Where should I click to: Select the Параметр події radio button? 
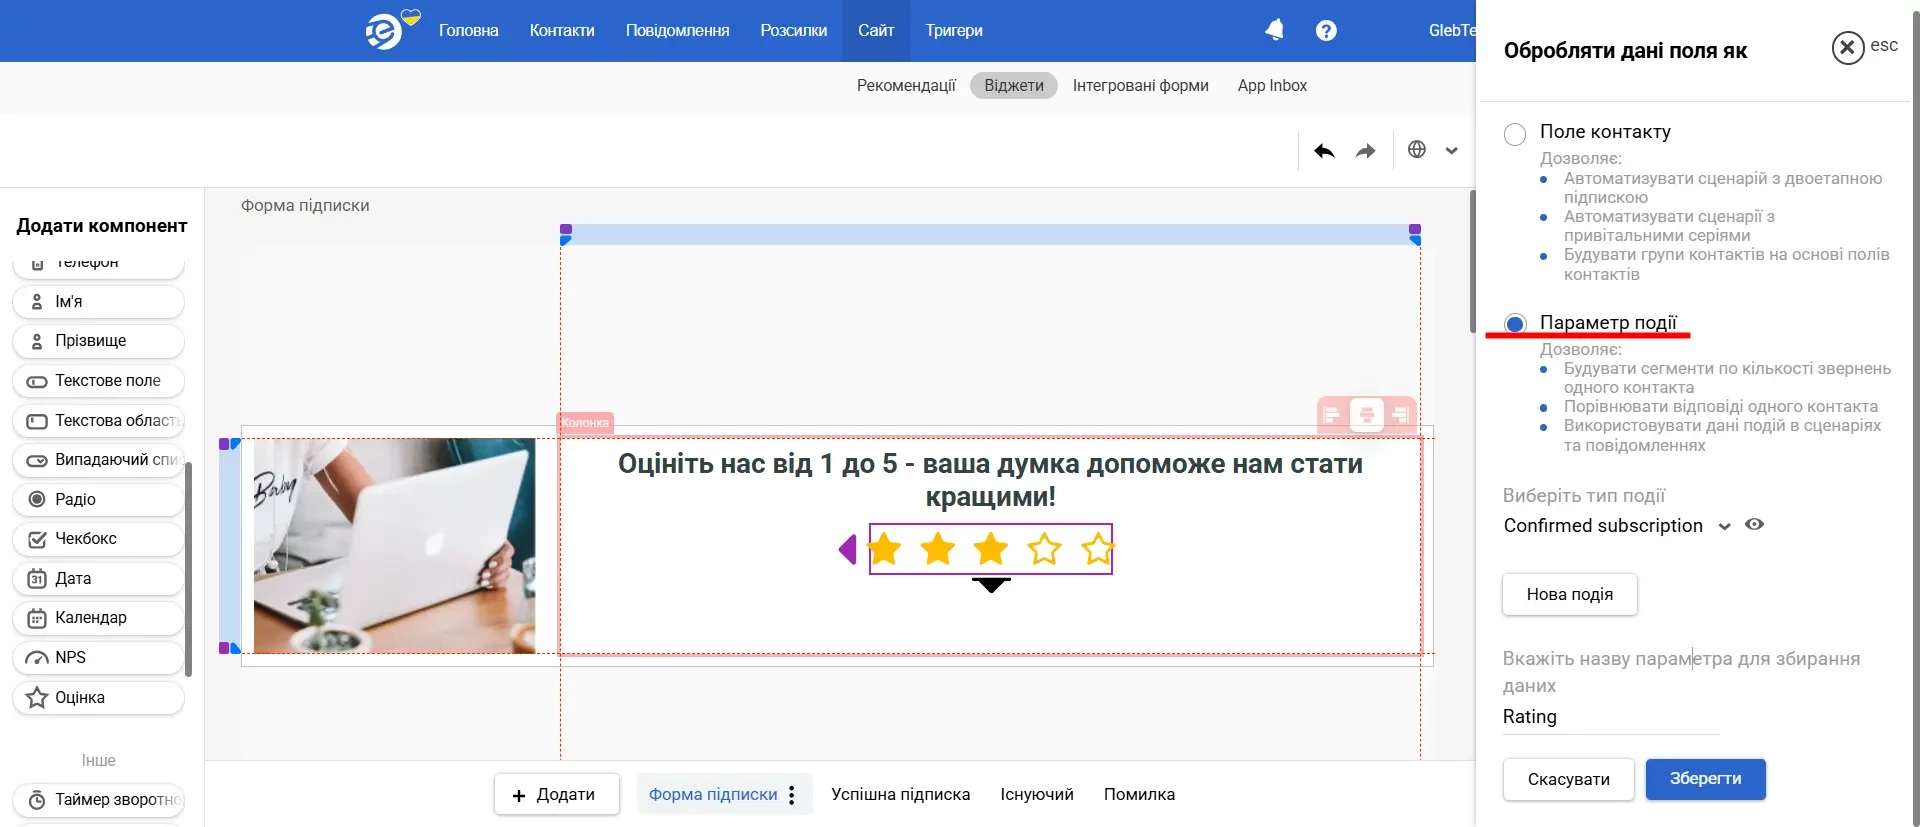point(1515,324)
